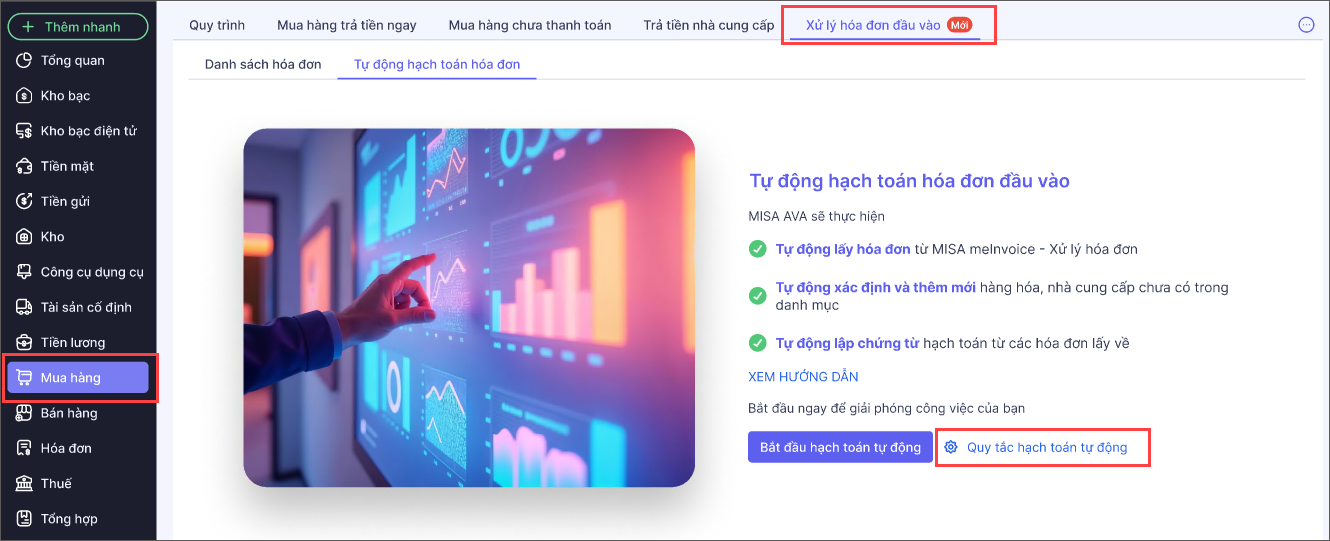1330x541 pixels.
Task: Click the Tổng hợp sidebar icon
Action: click(x=25, y=519)
